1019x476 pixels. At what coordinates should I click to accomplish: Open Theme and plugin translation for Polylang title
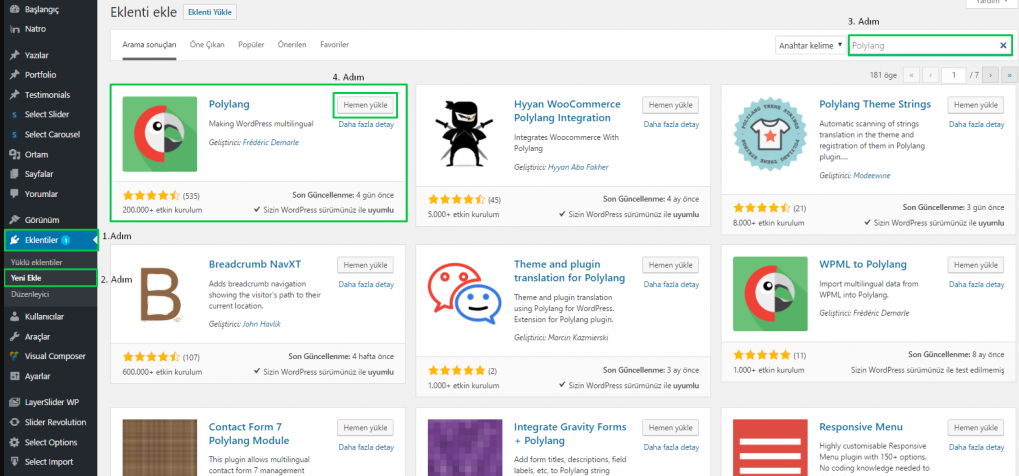click(x=569, y=271)
